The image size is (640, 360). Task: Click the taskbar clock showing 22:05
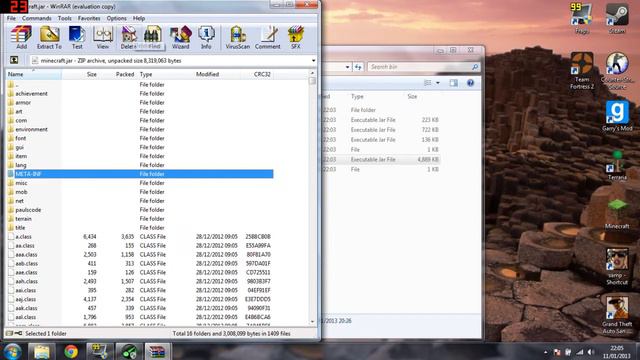pyautogui.click(x=617, y=352)
